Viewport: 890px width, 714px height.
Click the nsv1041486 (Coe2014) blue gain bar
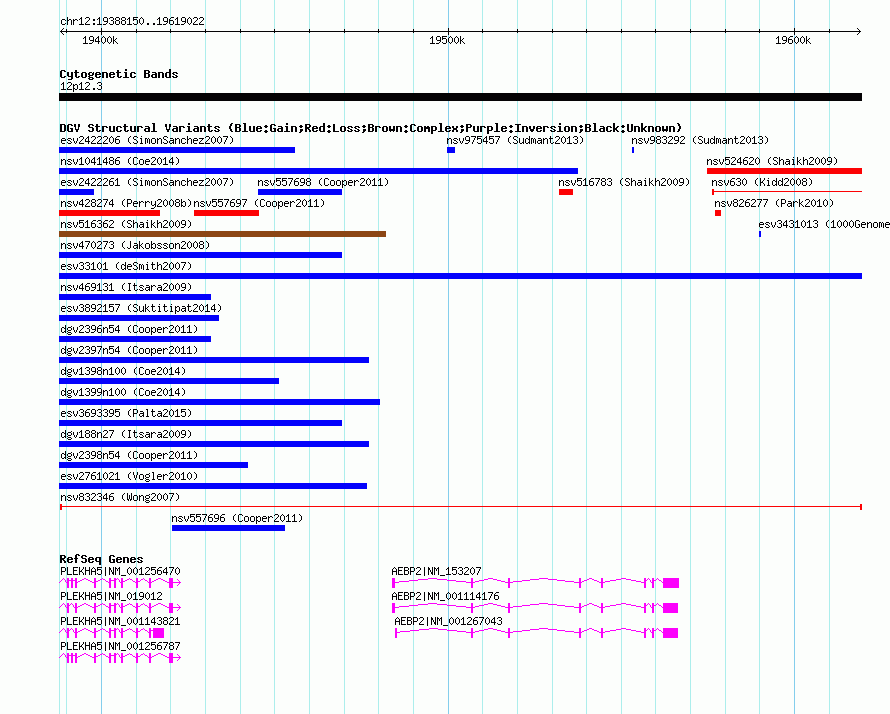point(318,171)
